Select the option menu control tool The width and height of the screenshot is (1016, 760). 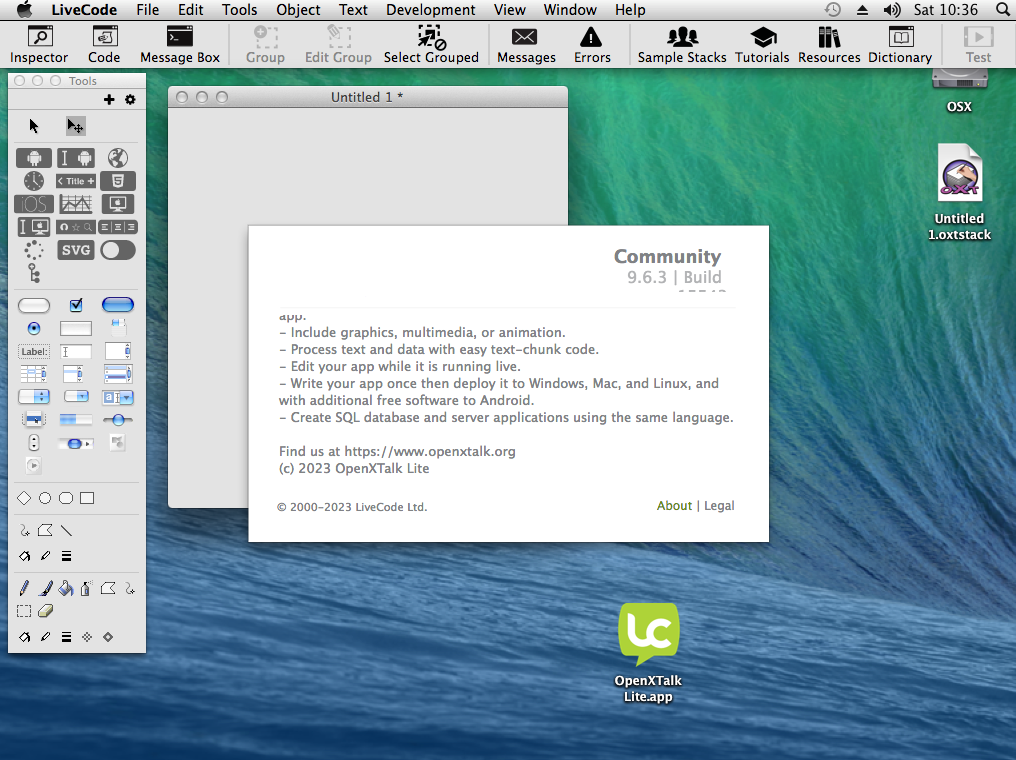(x=34, y=397)
